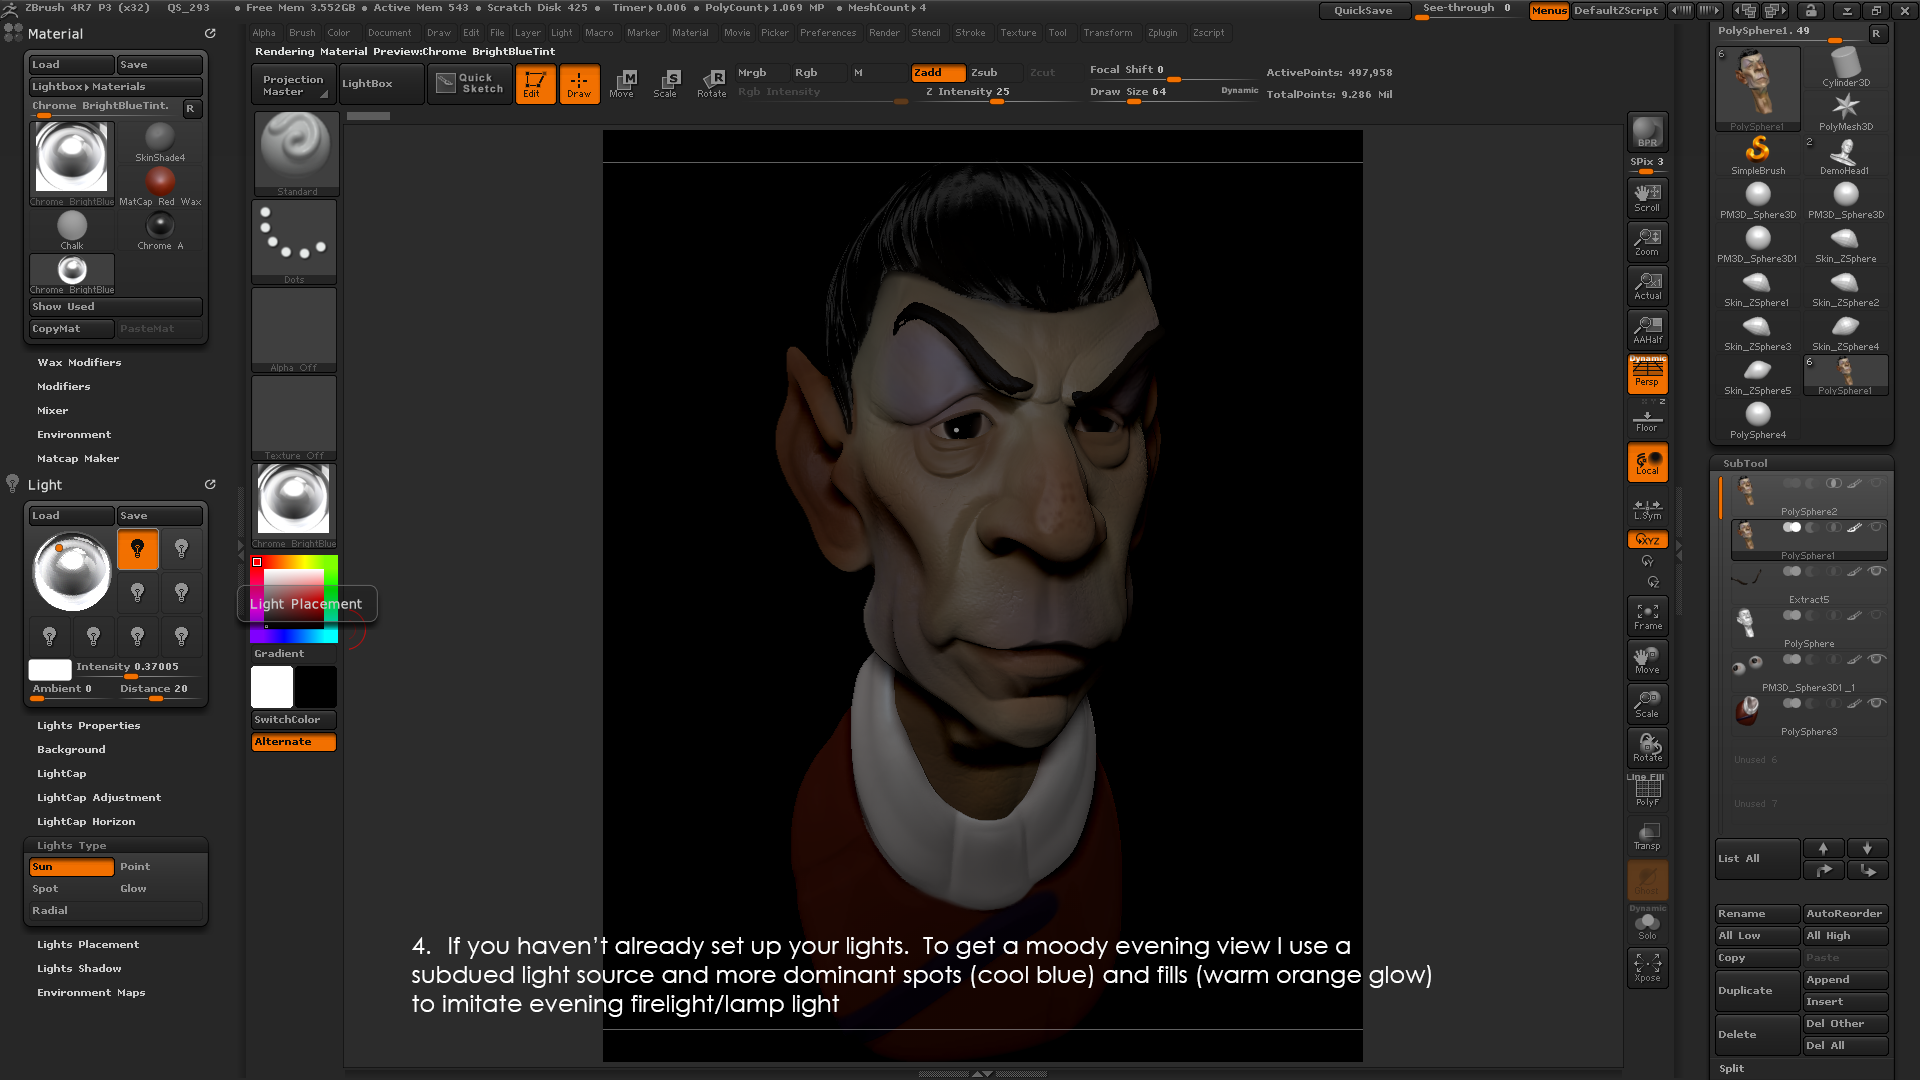This screenshot has width=1920, height=1080.
Task: Click the BPR render button
Action: 1647,132
